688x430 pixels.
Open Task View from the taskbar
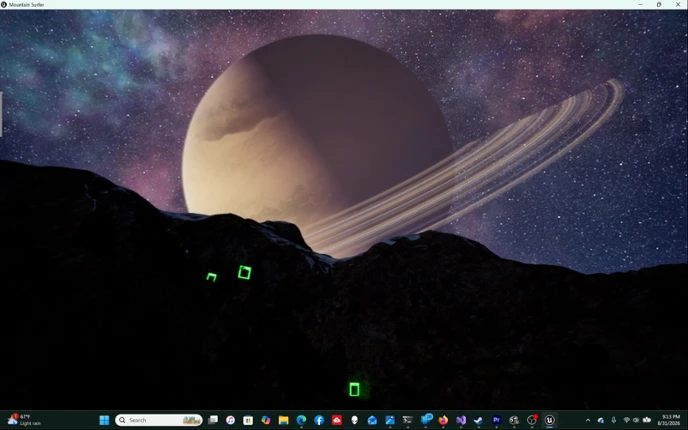213,420
